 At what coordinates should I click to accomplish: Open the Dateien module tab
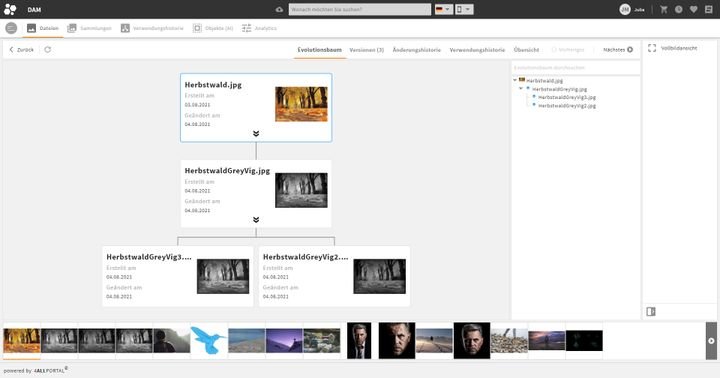(43, 28)
